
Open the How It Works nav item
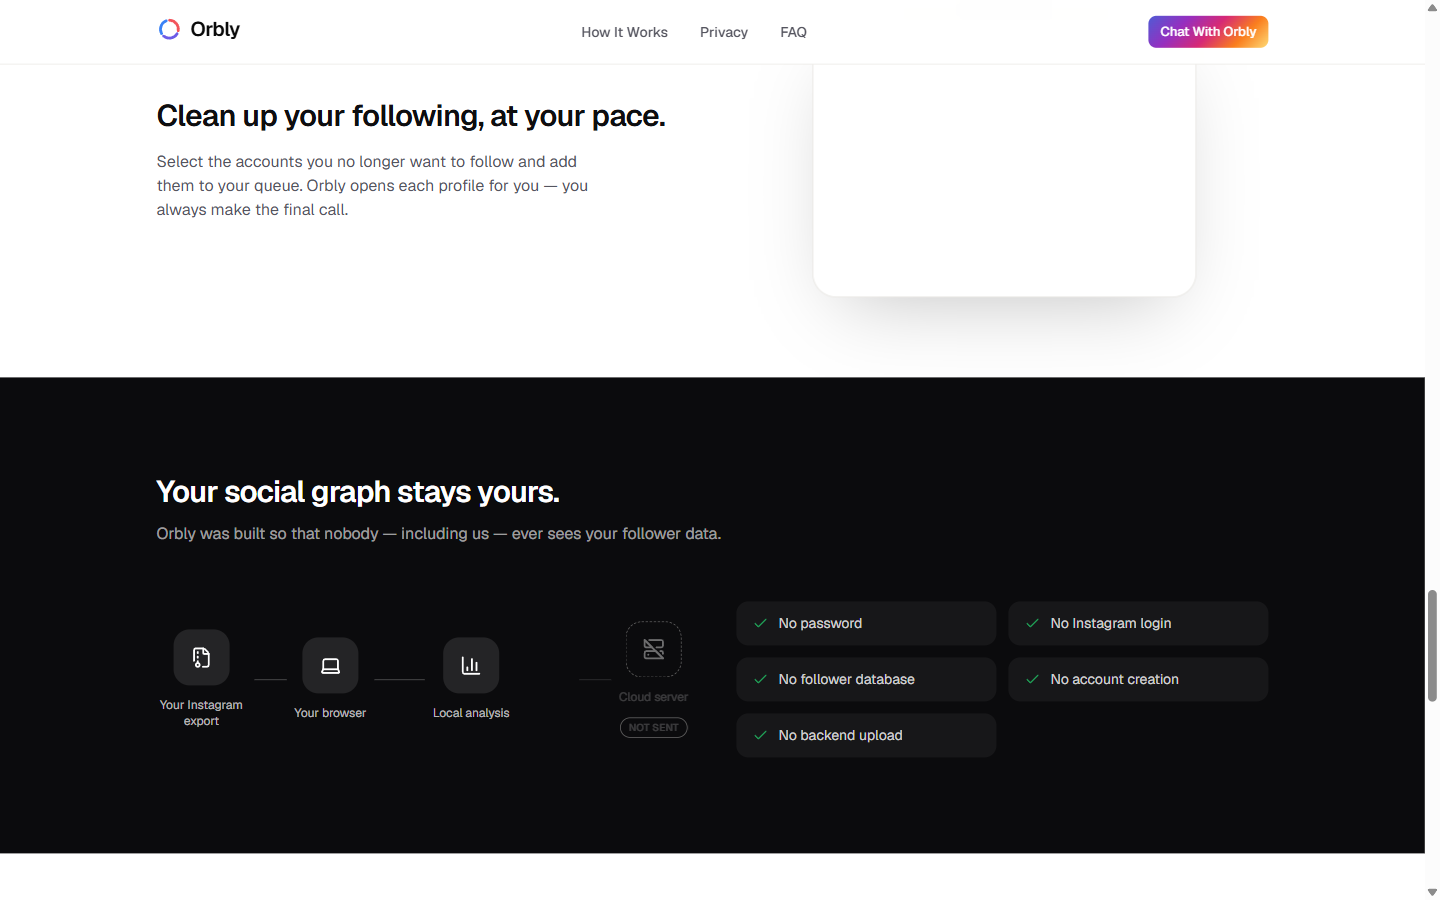pyautogui.click(x=624, y=32)
